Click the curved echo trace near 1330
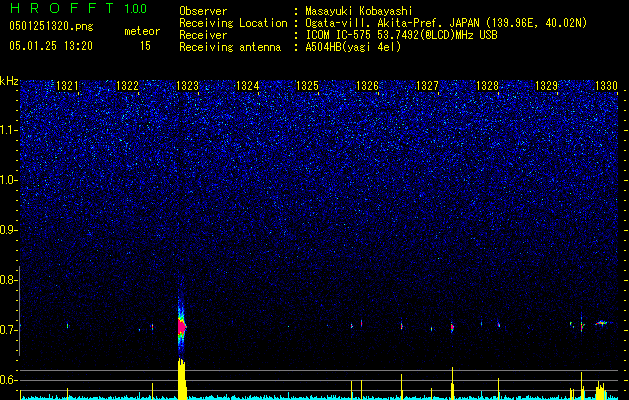This screenshot has width=629, height=400. point(601,323)
